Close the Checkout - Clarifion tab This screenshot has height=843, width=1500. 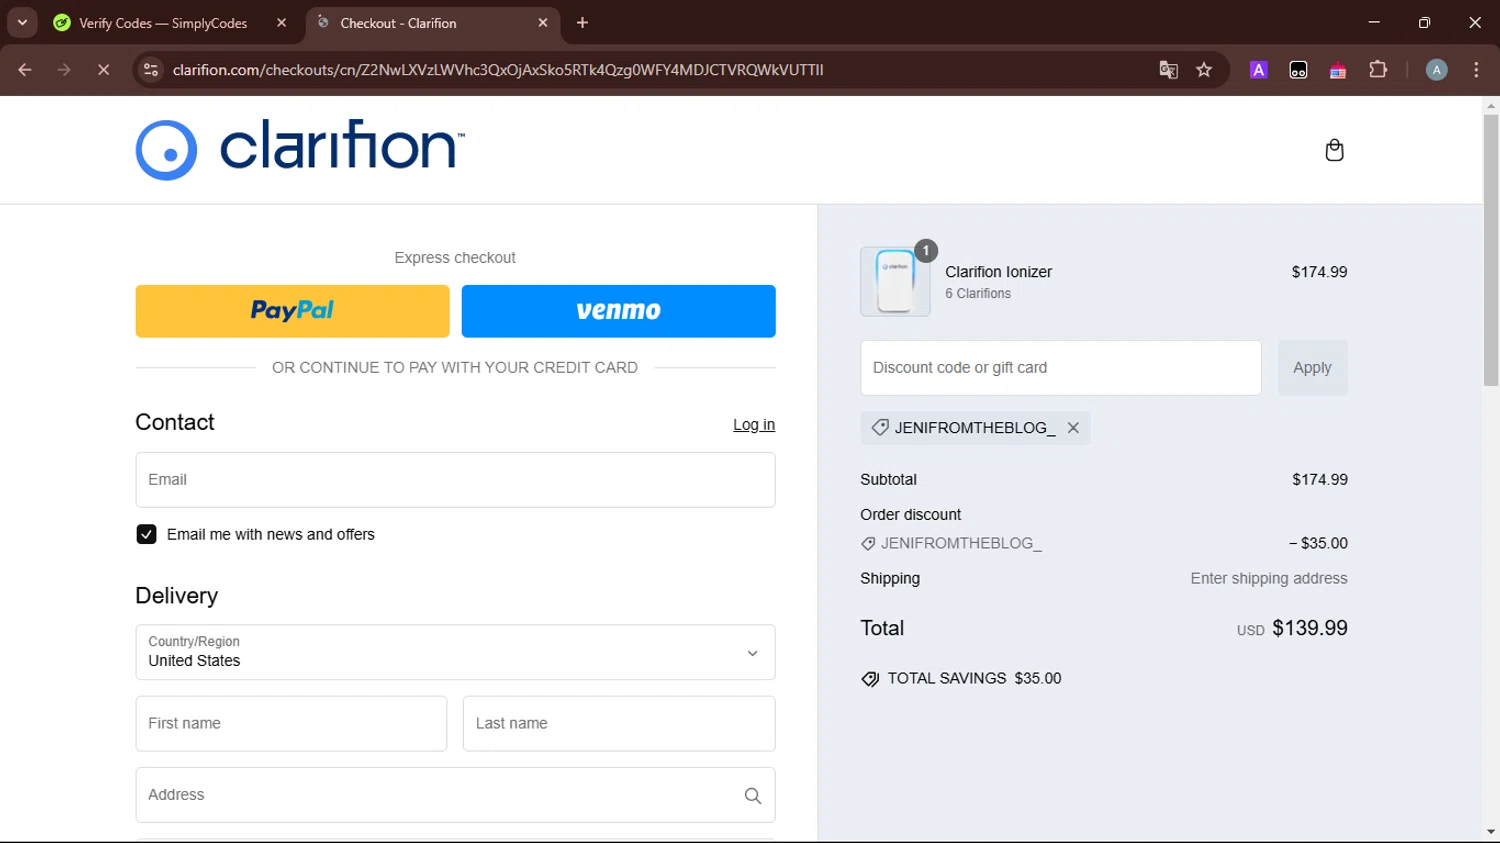pos(543,23)
